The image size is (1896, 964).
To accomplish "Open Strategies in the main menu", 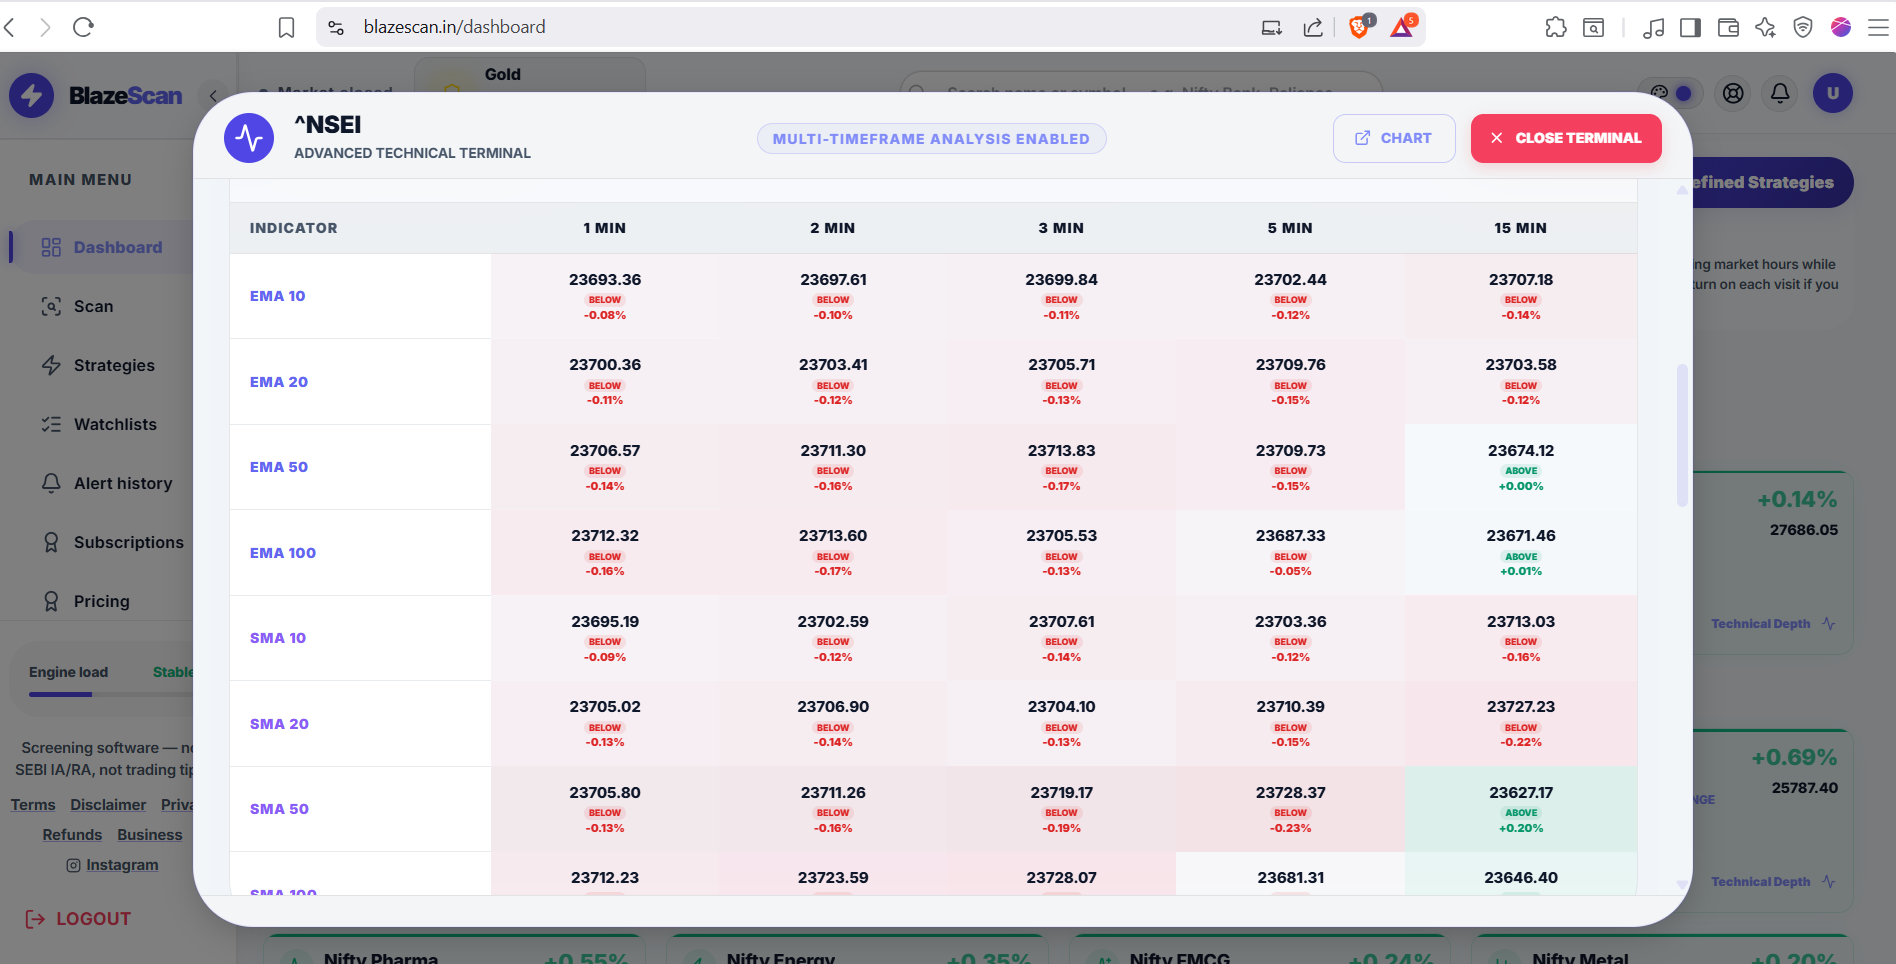I will click(98, 365).
